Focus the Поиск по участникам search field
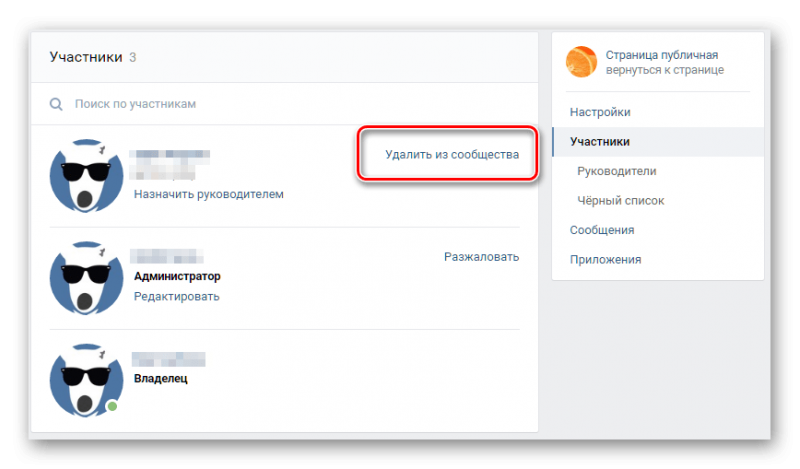The width and height of the screenshot is (800, 469). [285, 104]
